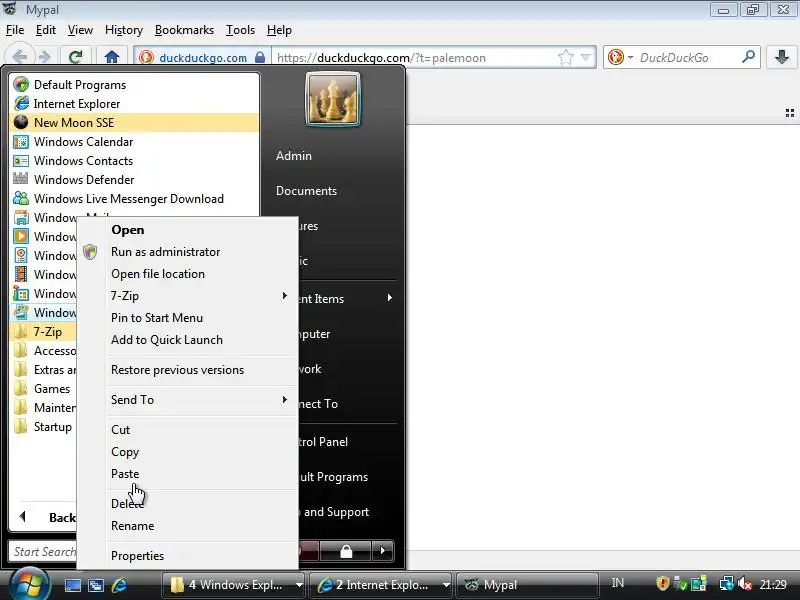Click the network tray icon

click(726, 583)
